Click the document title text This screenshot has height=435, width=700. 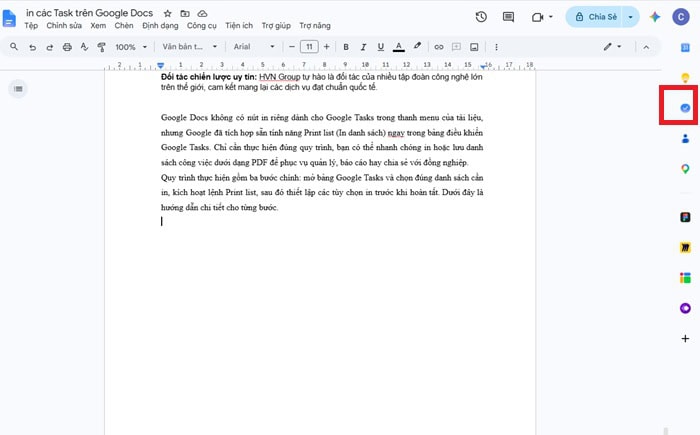(x=89, y=13)
